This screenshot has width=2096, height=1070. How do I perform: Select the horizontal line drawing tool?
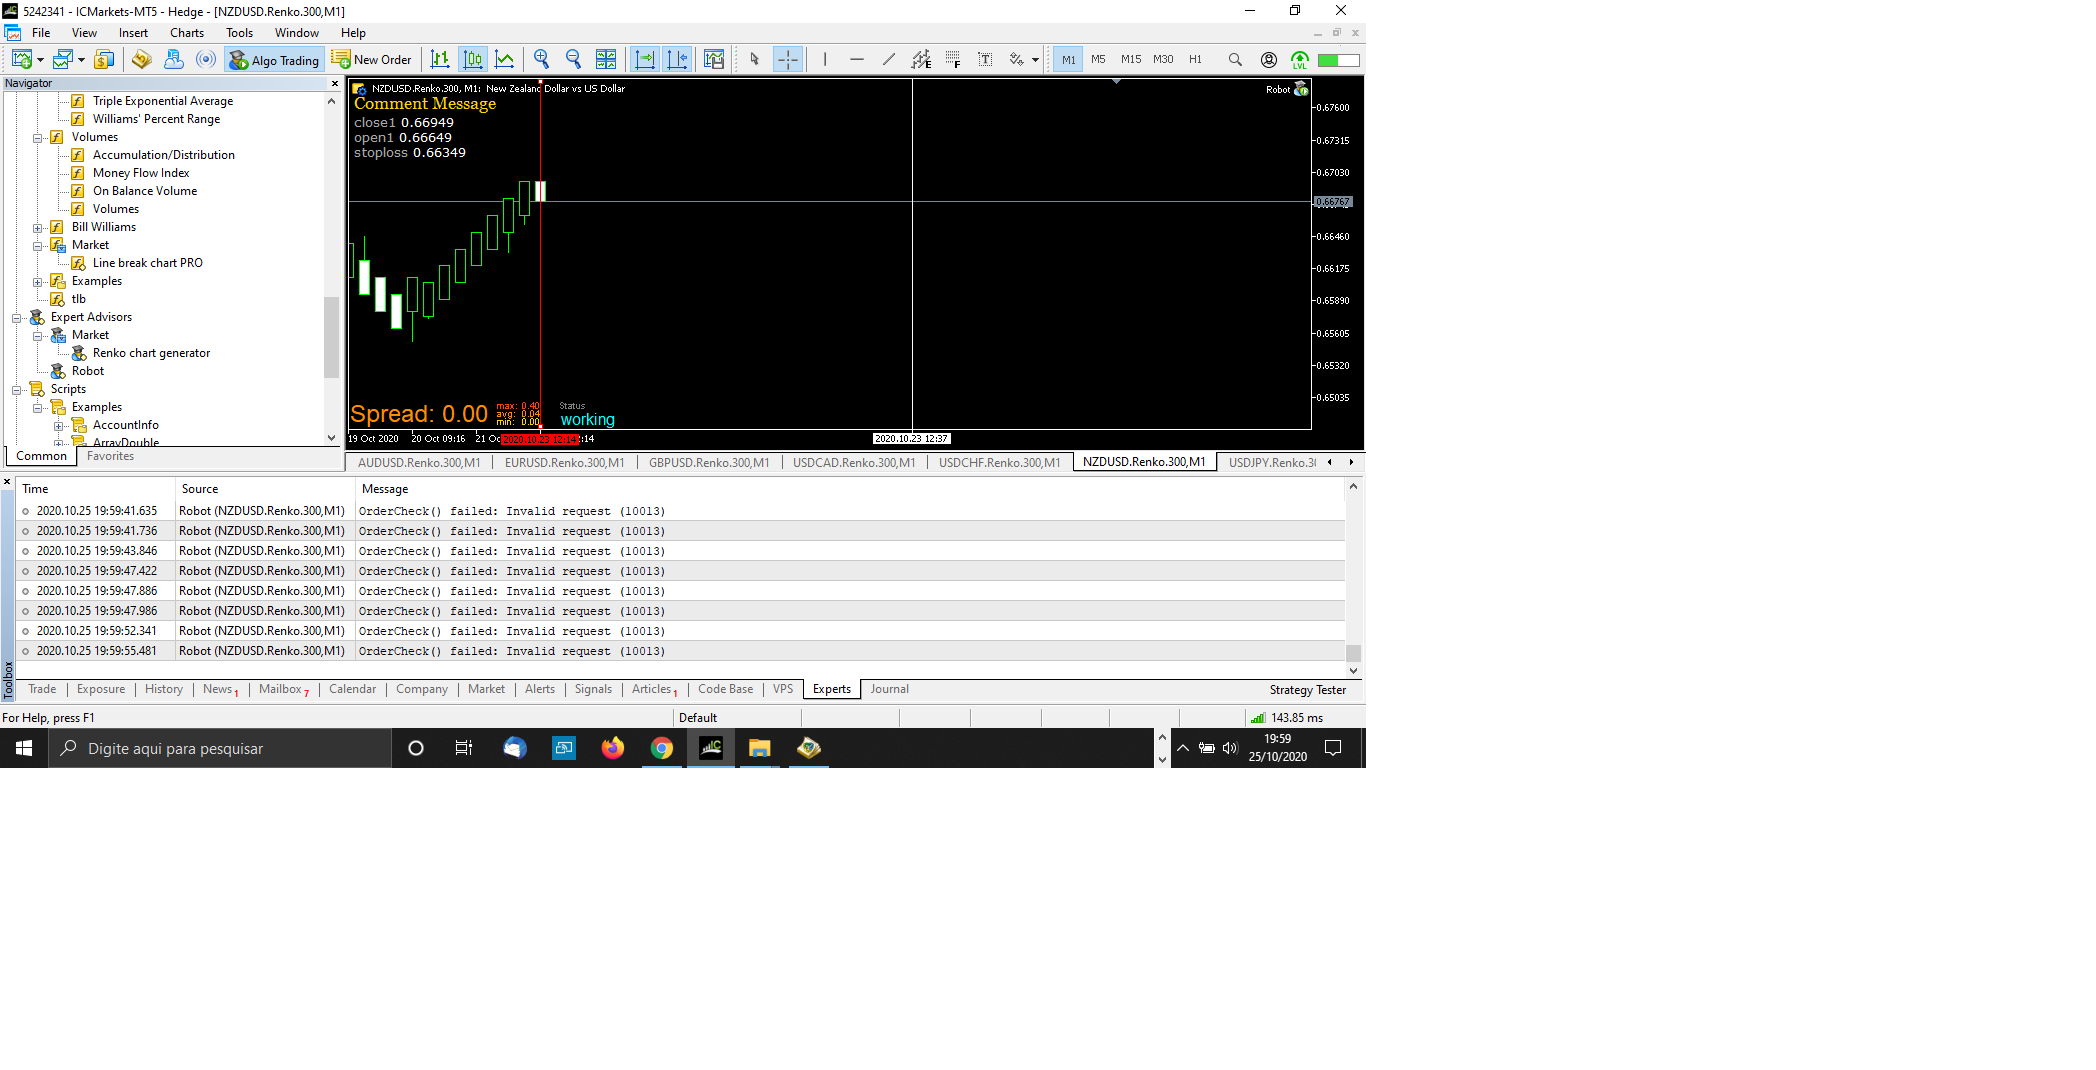[x=857, y=60]
